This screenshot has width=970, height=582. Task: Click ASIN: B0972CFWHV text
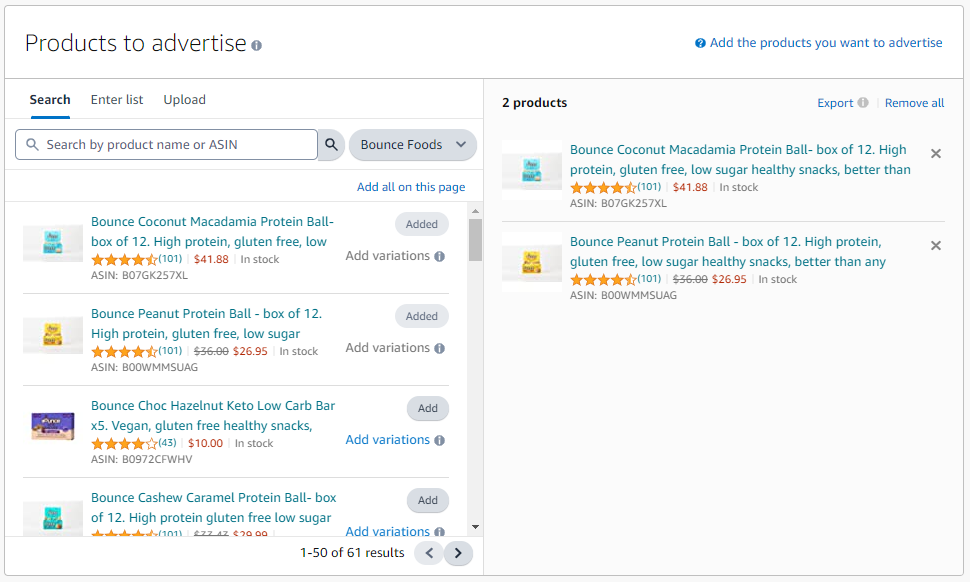(x=142, y=460)
